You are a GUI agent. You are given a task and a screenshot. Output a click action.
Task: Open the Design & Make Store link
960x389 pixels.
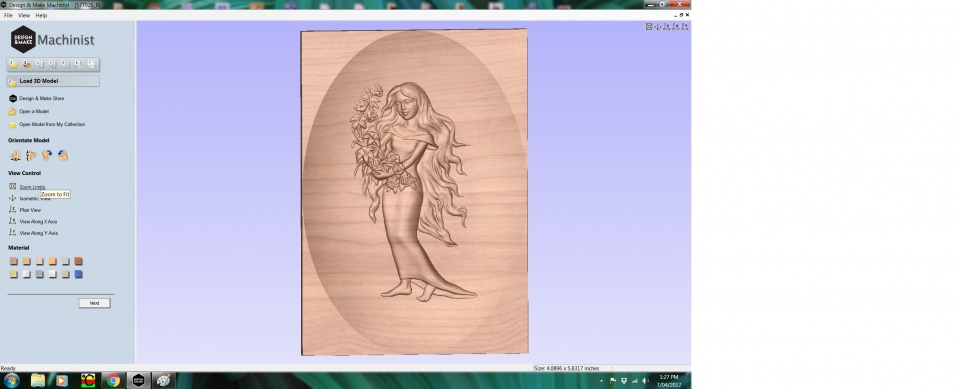point(41,98)
